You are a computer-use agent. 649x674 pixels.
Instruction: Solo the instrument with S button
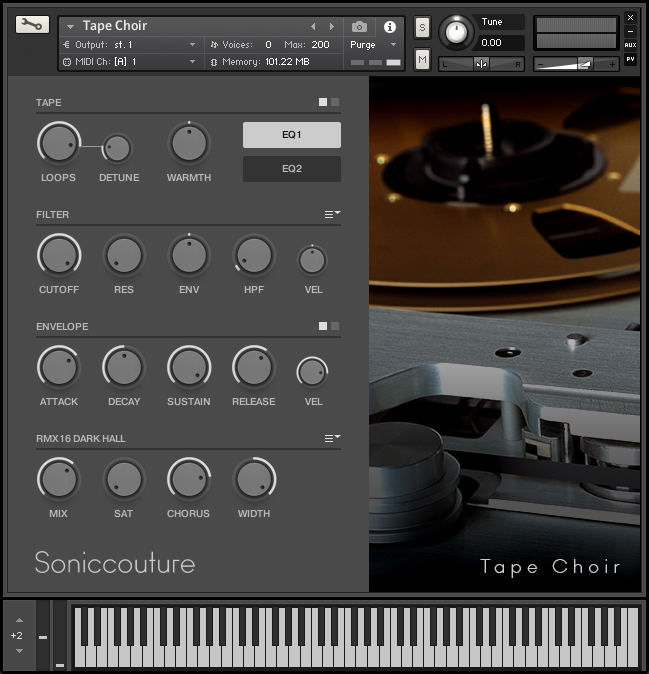coord(422,28)
